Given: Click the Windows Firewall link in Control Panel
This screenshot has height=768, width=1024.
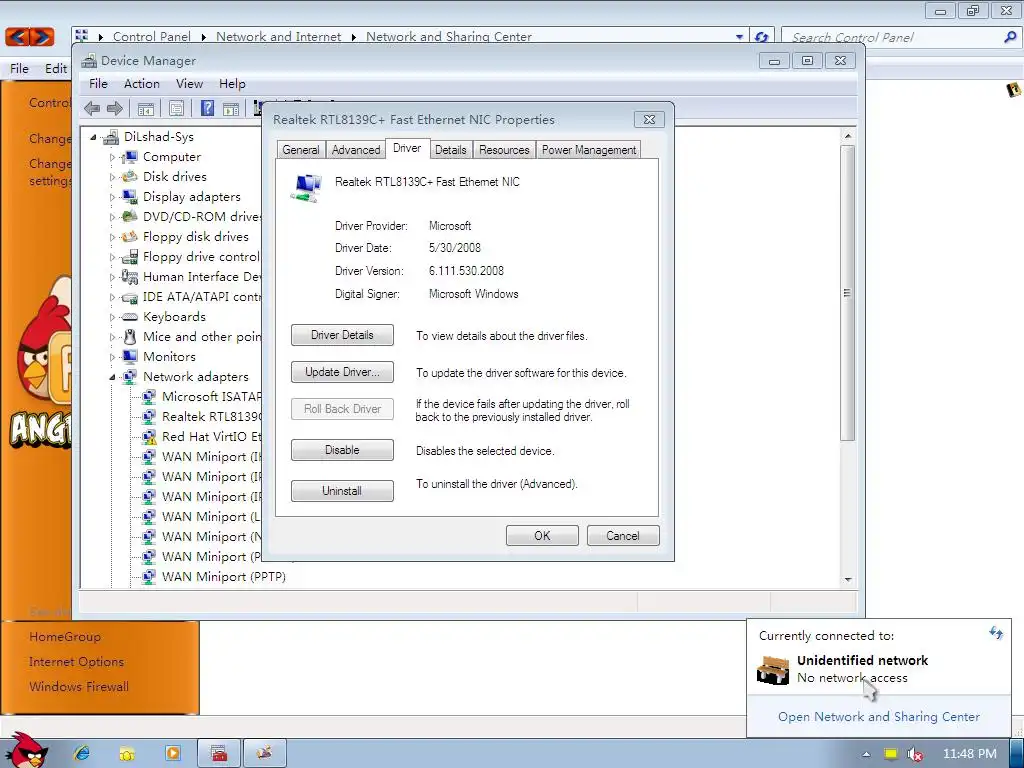Looking at the screenshot, I should 79,686.
